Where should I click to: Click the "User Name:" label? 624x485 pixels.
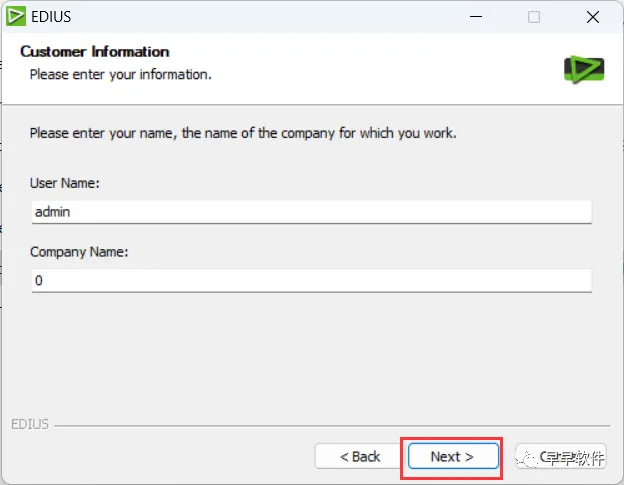(x=64, y=184)
